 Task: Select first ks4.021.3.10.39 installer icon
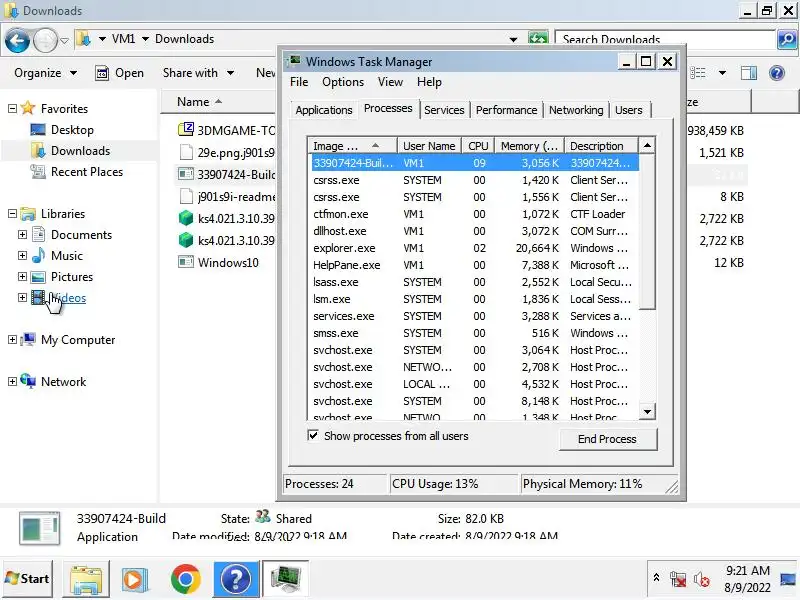(186, 218)
